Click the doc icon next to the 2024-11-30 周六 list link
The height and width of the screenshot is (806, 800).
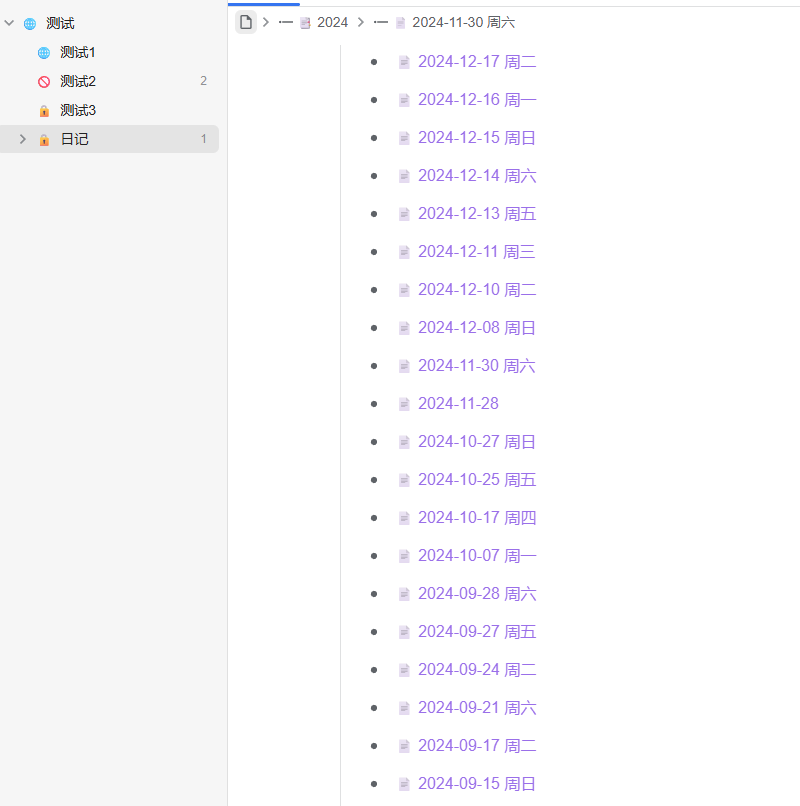(x=404, y=366)
